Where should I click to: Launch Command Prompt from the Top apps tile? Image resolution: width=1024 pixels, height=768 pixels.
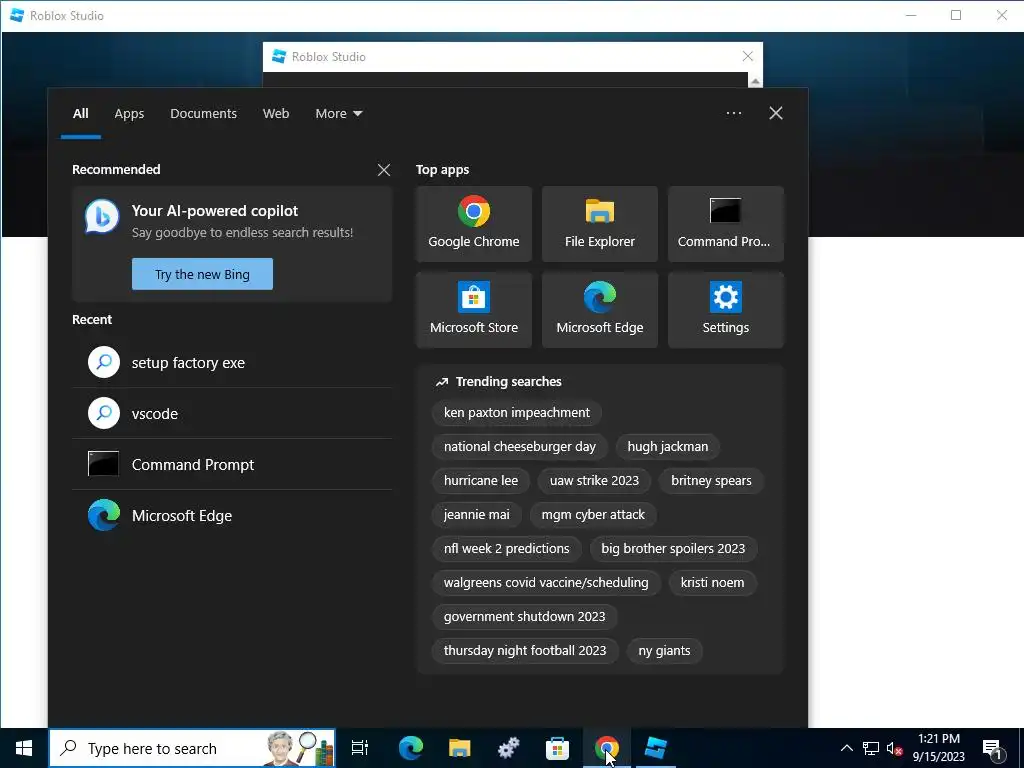[726, 224]
